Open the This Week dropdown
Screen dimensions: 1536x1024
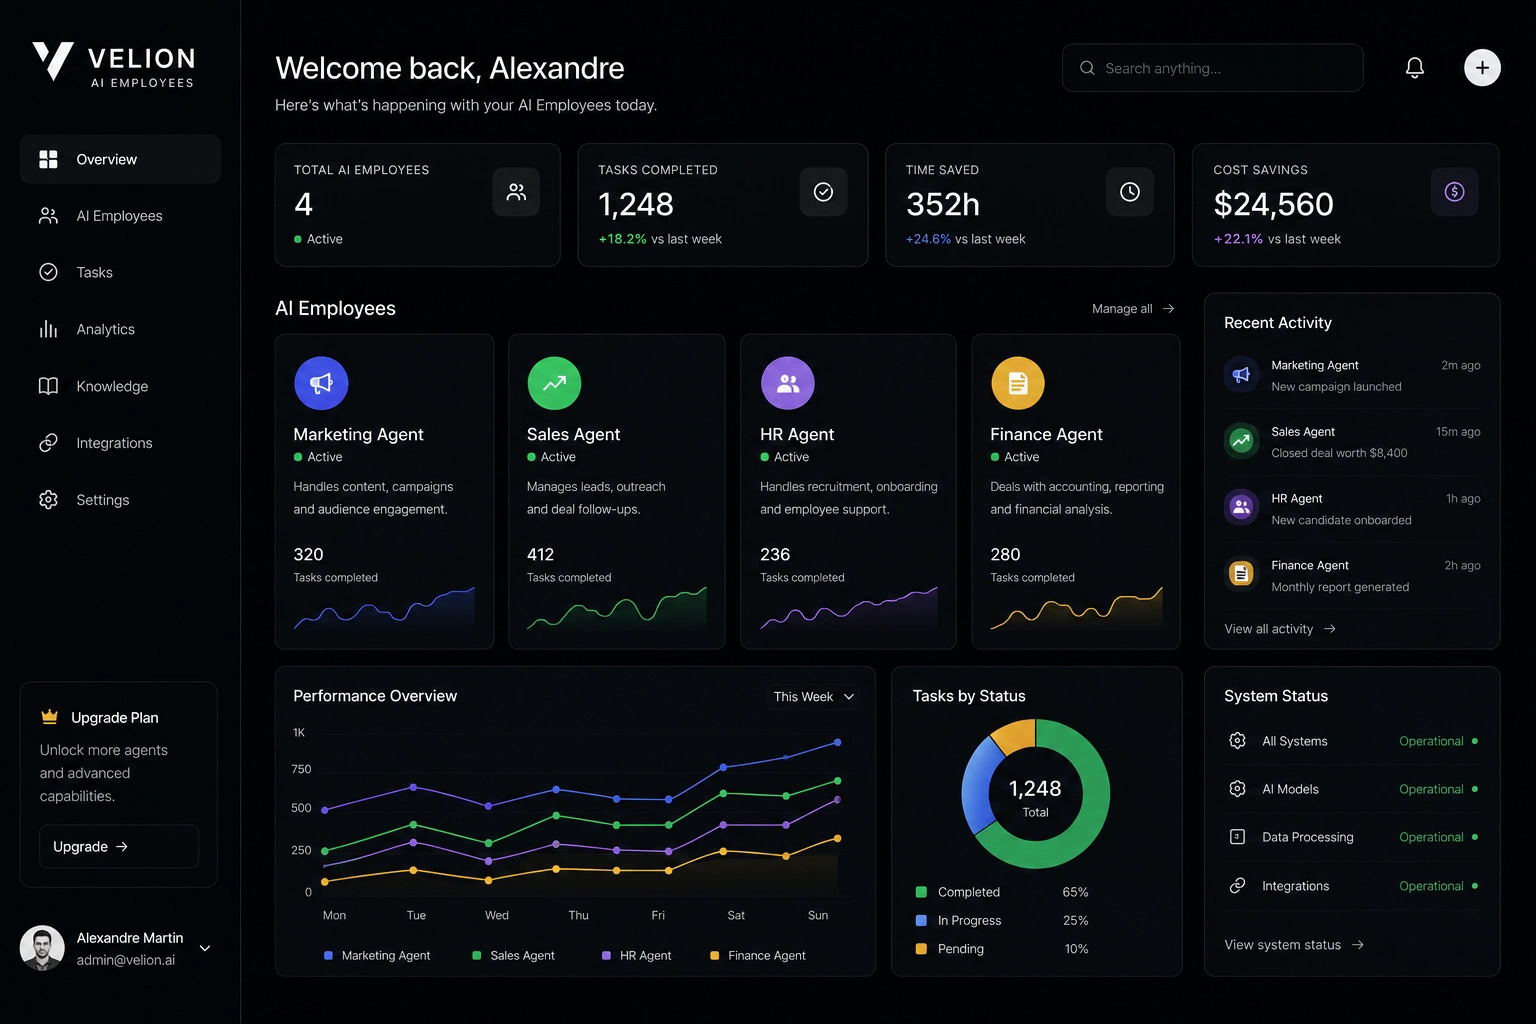pos(814,697)
